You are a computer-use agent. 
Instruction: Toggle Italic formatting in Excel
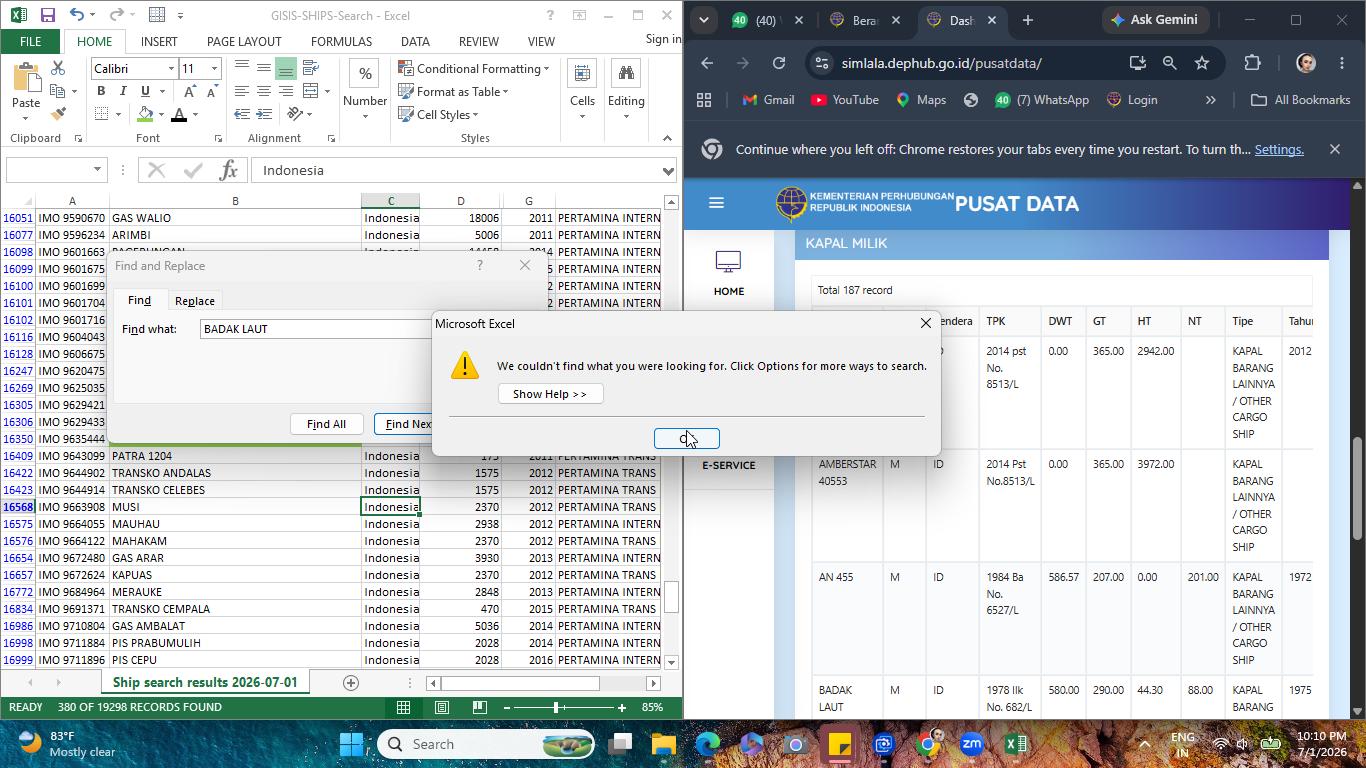122,91
